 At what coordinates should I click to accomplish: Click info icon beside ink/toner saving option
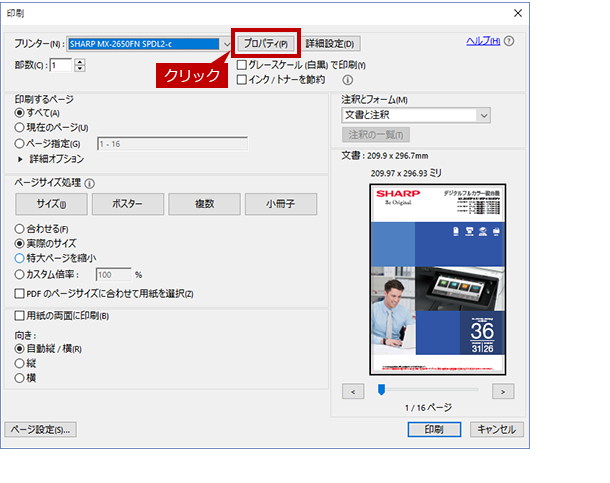click(x=347, y=80)
